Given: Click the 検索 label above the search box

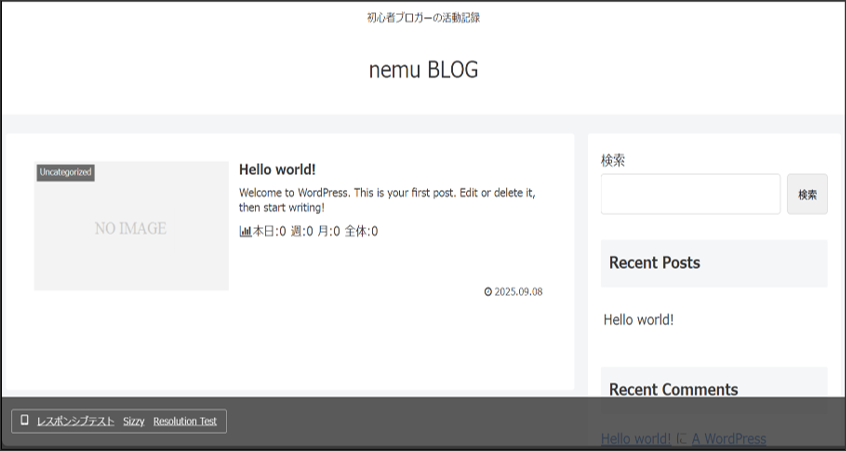Looking at the screenshot, I should click(x=613, y=160).
